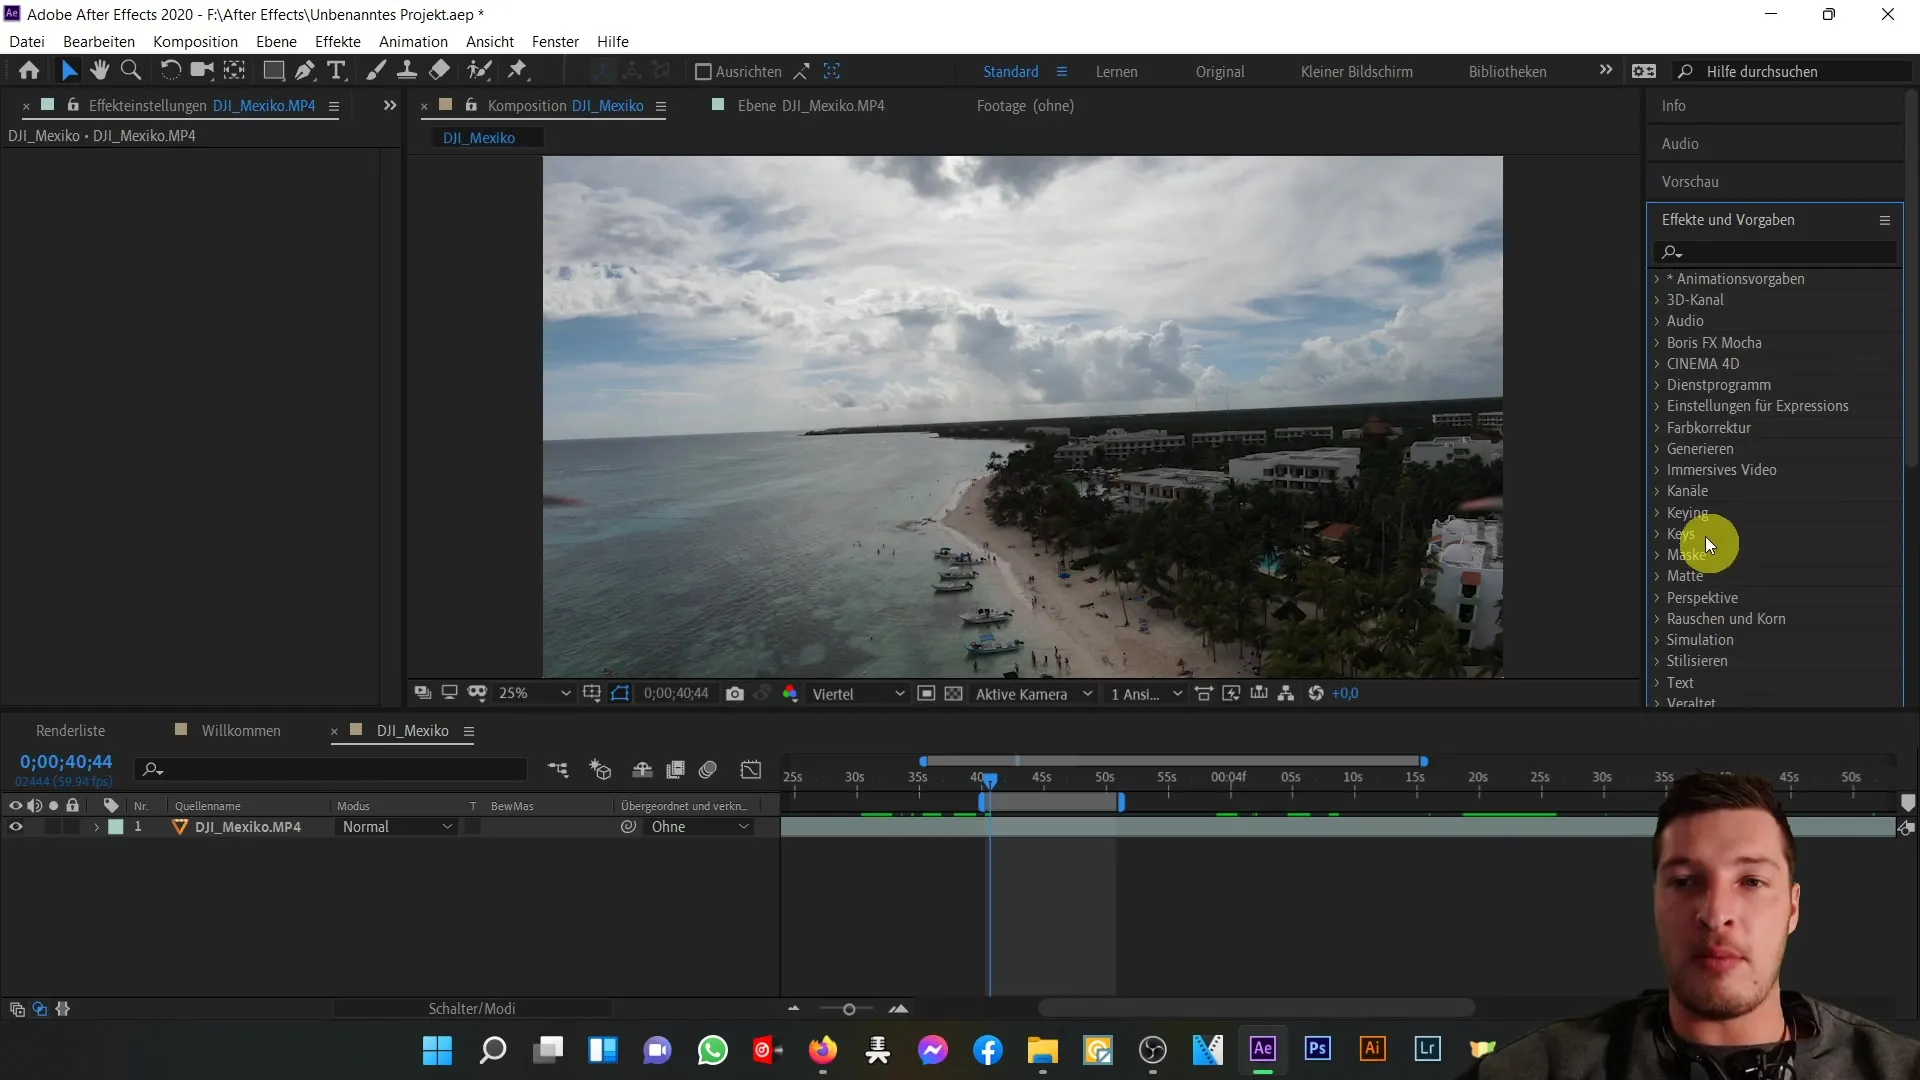This screenshot has width=1920, height=1080.
Task: Select the Rotation tool
Action: click(x=170, y=71)
